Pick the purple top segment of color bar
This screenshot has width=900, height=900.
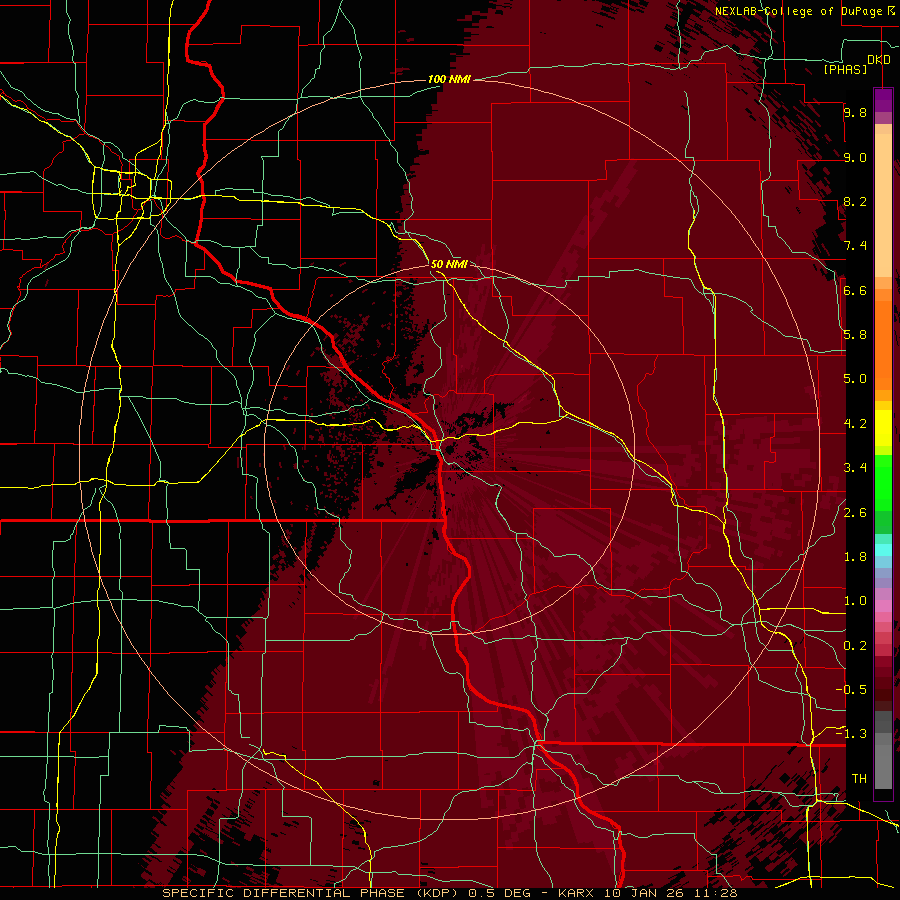tap(883, 100)
